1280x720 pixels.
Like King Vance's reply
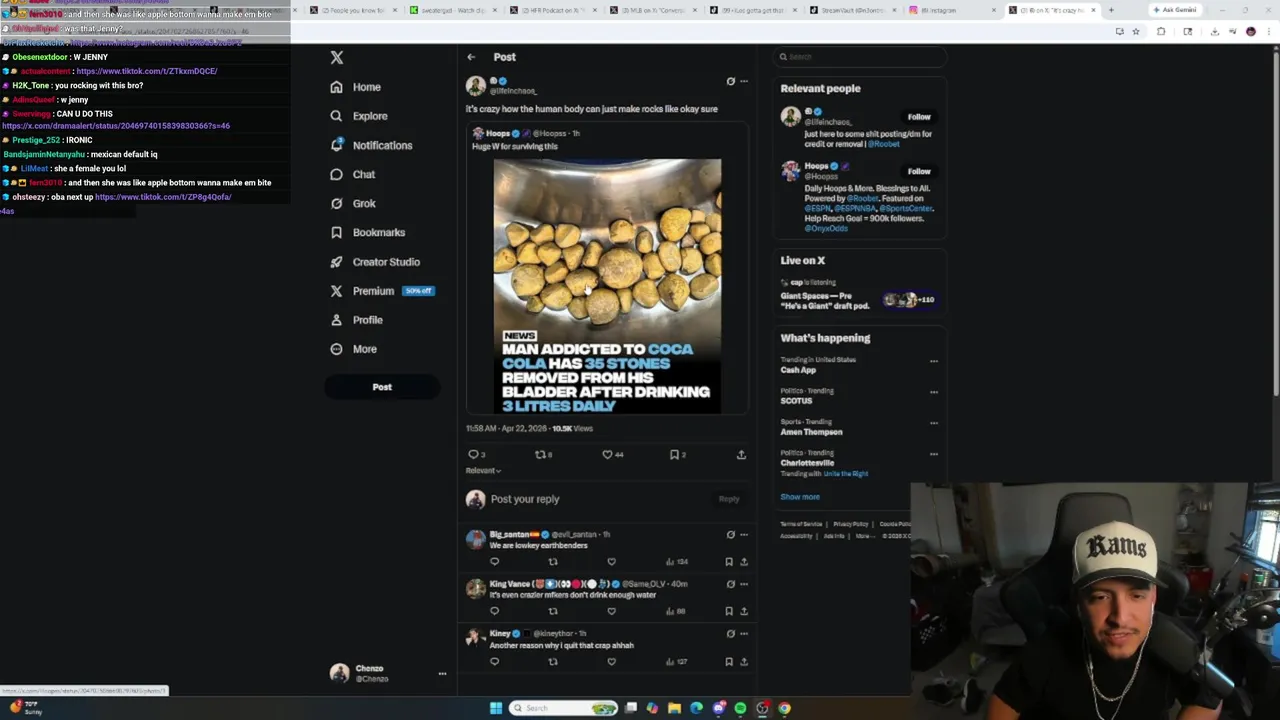click(611, 611)
